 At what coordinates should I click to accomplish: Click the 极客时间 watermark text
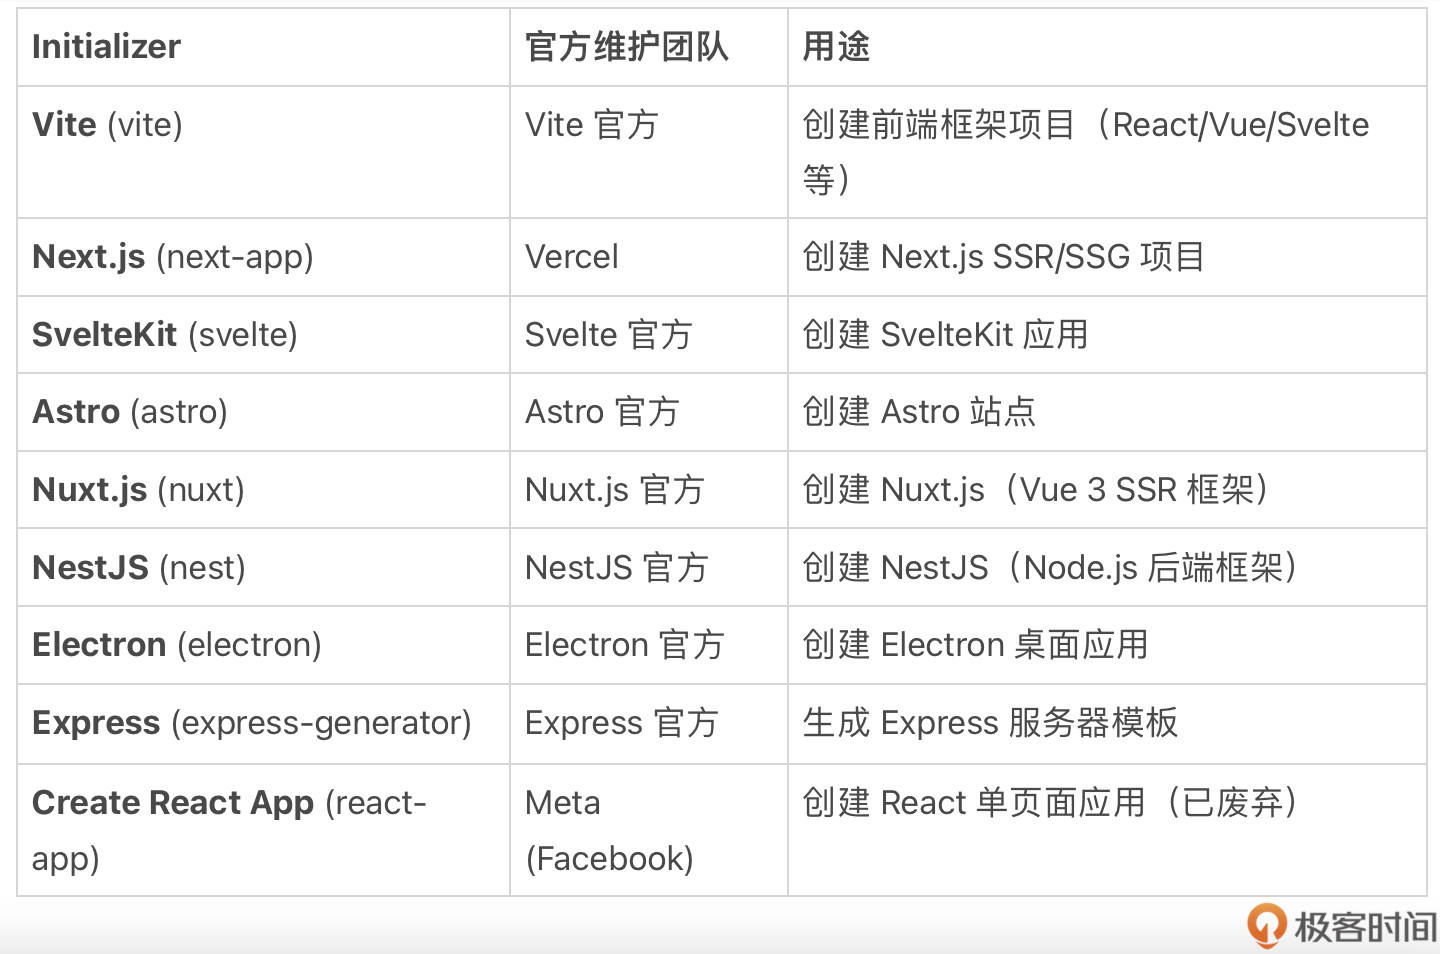pyautogui.click(x=1365, y=927)
